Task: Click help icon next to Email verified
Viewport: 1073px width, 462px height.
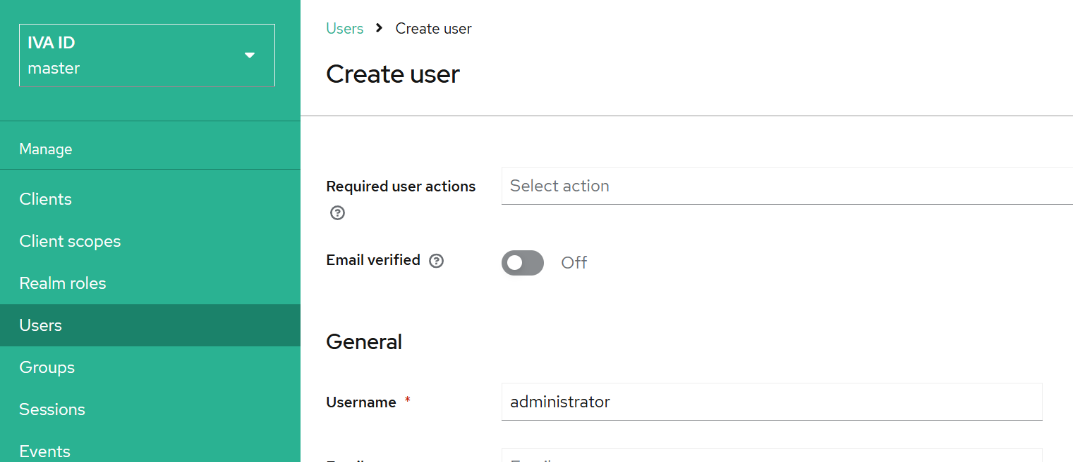Action: tap(436, 261)
